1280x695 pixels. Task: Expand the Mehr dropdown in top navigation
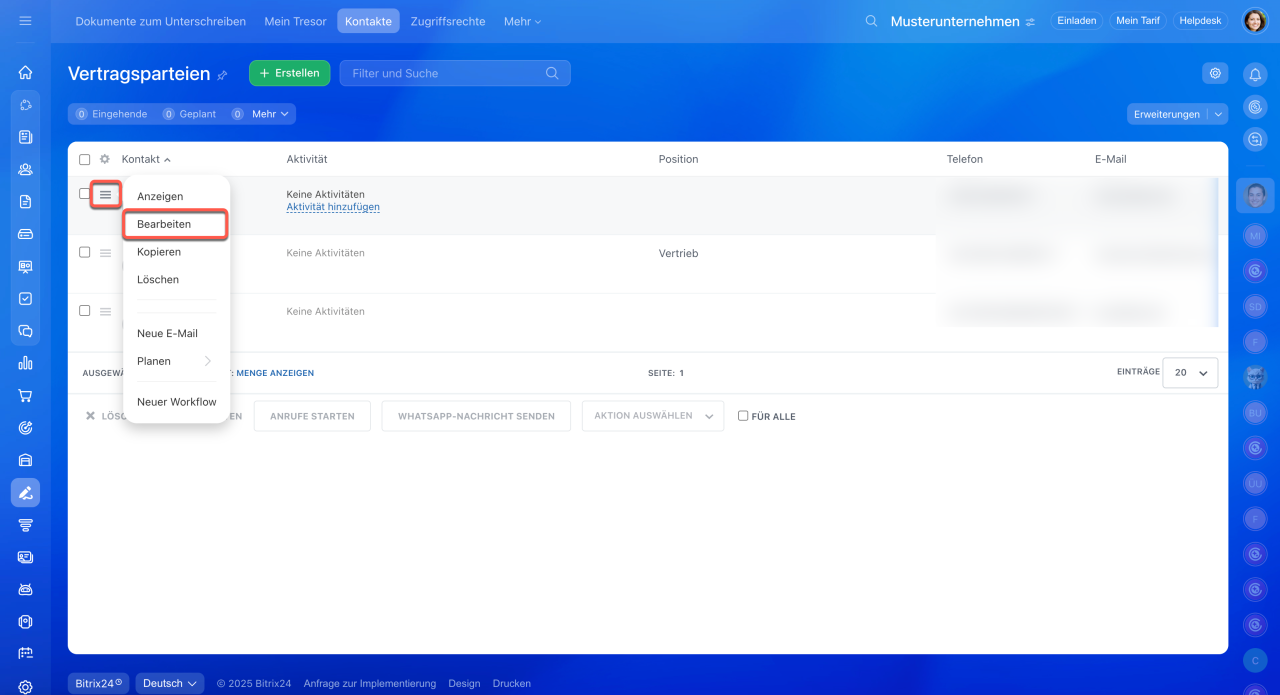(522, 21)
